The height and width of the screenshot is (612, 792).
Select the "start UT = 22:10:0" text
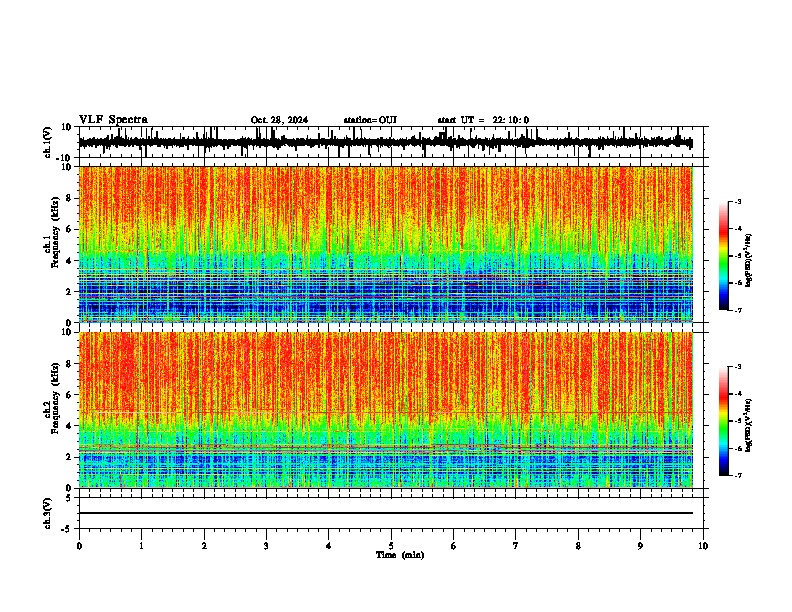click(x=483, y=120)
